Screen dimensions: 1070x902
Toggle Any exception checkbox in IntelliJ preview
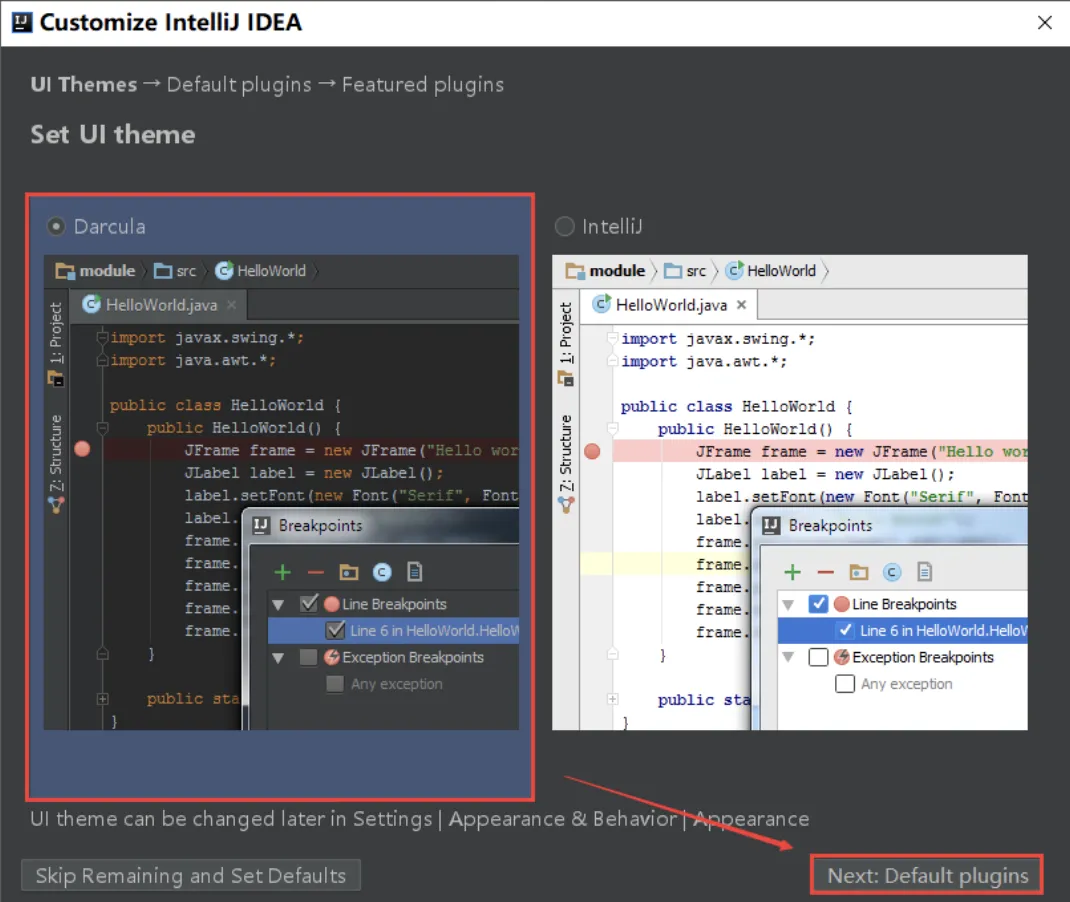click(x=845, y=683)
